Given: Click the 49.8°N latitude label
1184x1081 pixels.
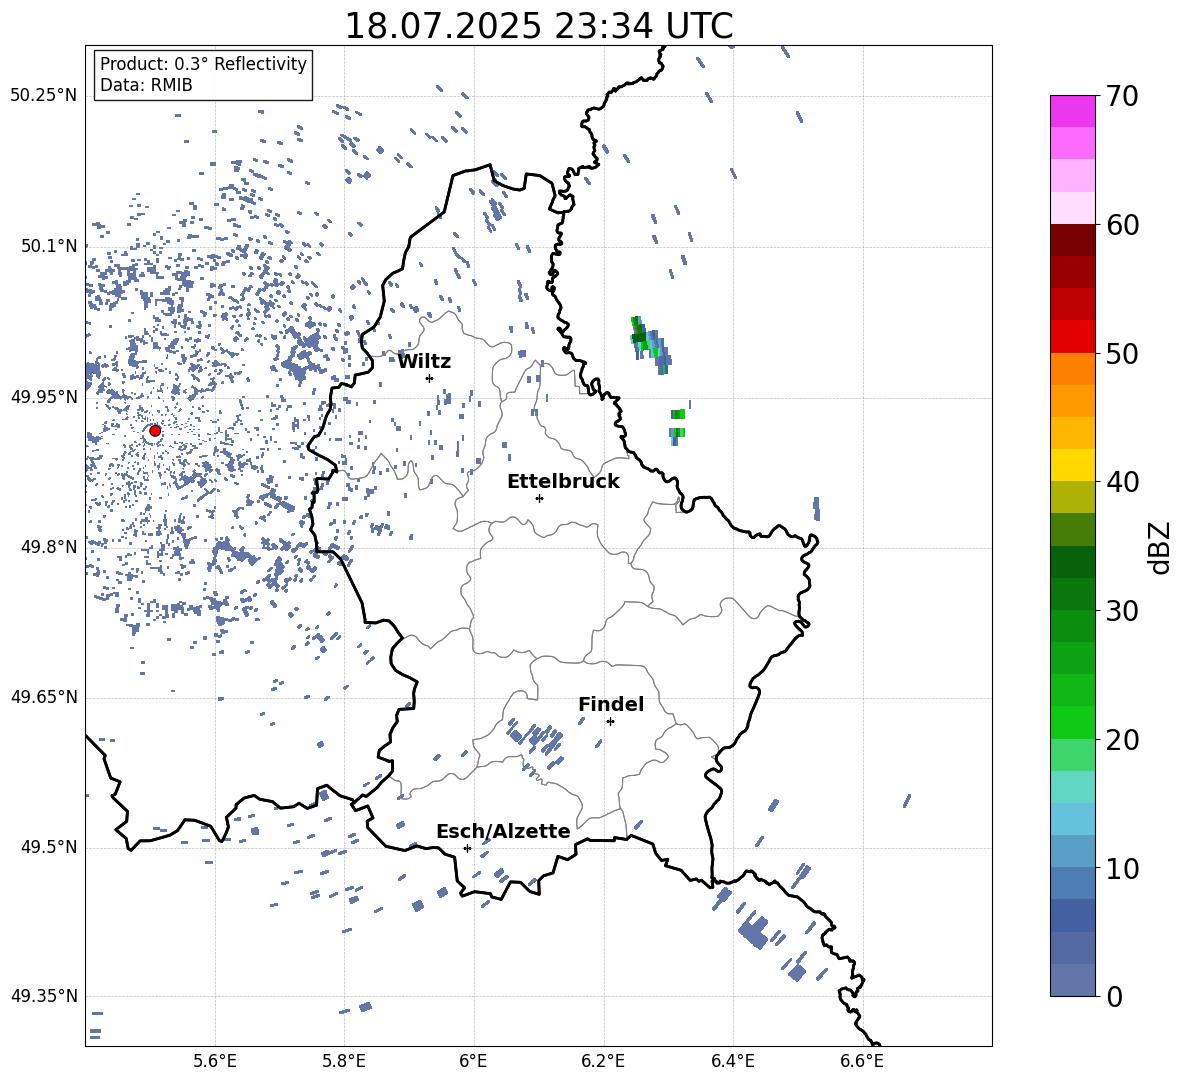Looking at the screenshot, I should coord(49,547).
